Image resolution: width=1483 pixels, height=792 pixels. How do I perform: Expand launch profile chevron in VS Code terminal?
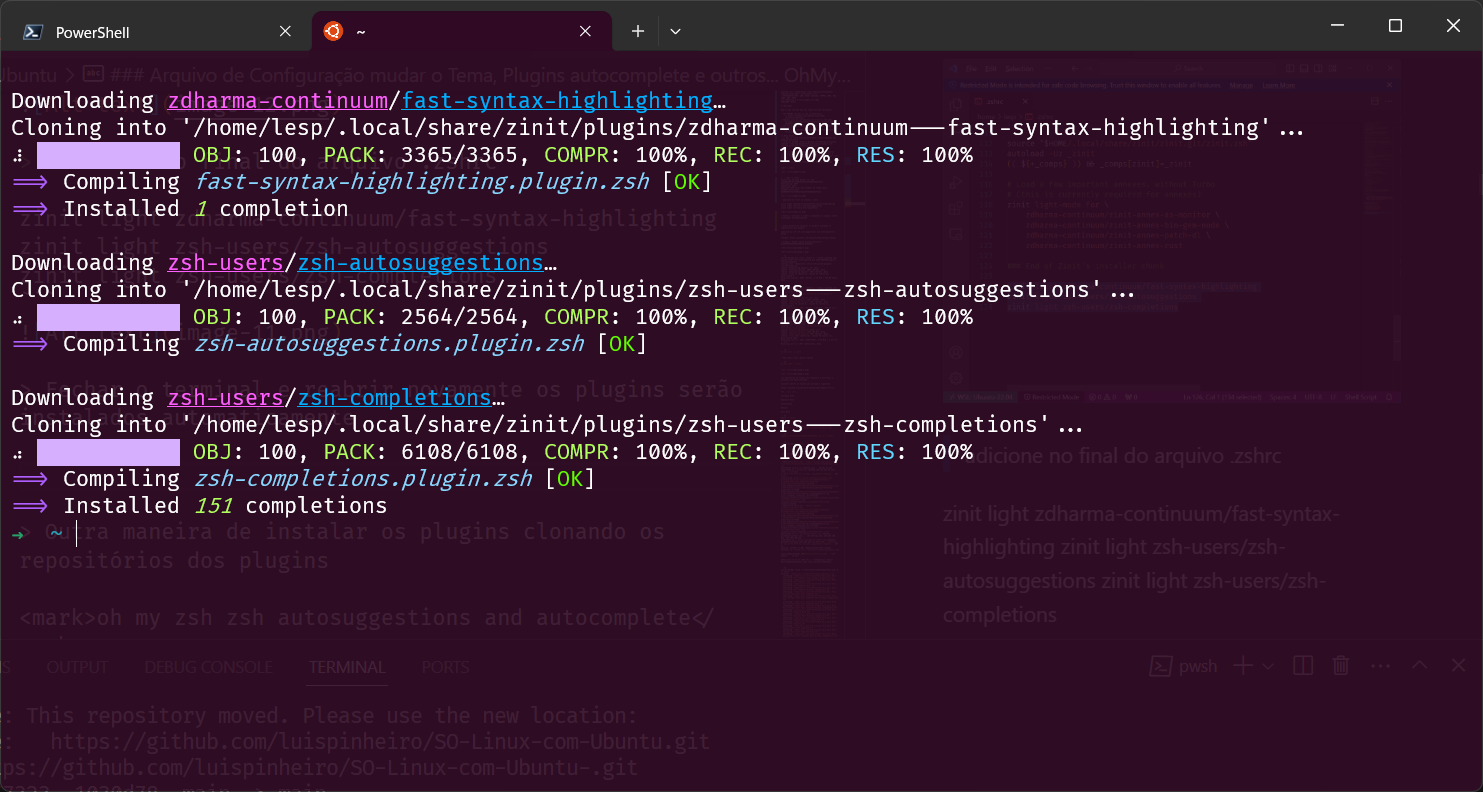pyautogui.click(x=1268, y=666)
